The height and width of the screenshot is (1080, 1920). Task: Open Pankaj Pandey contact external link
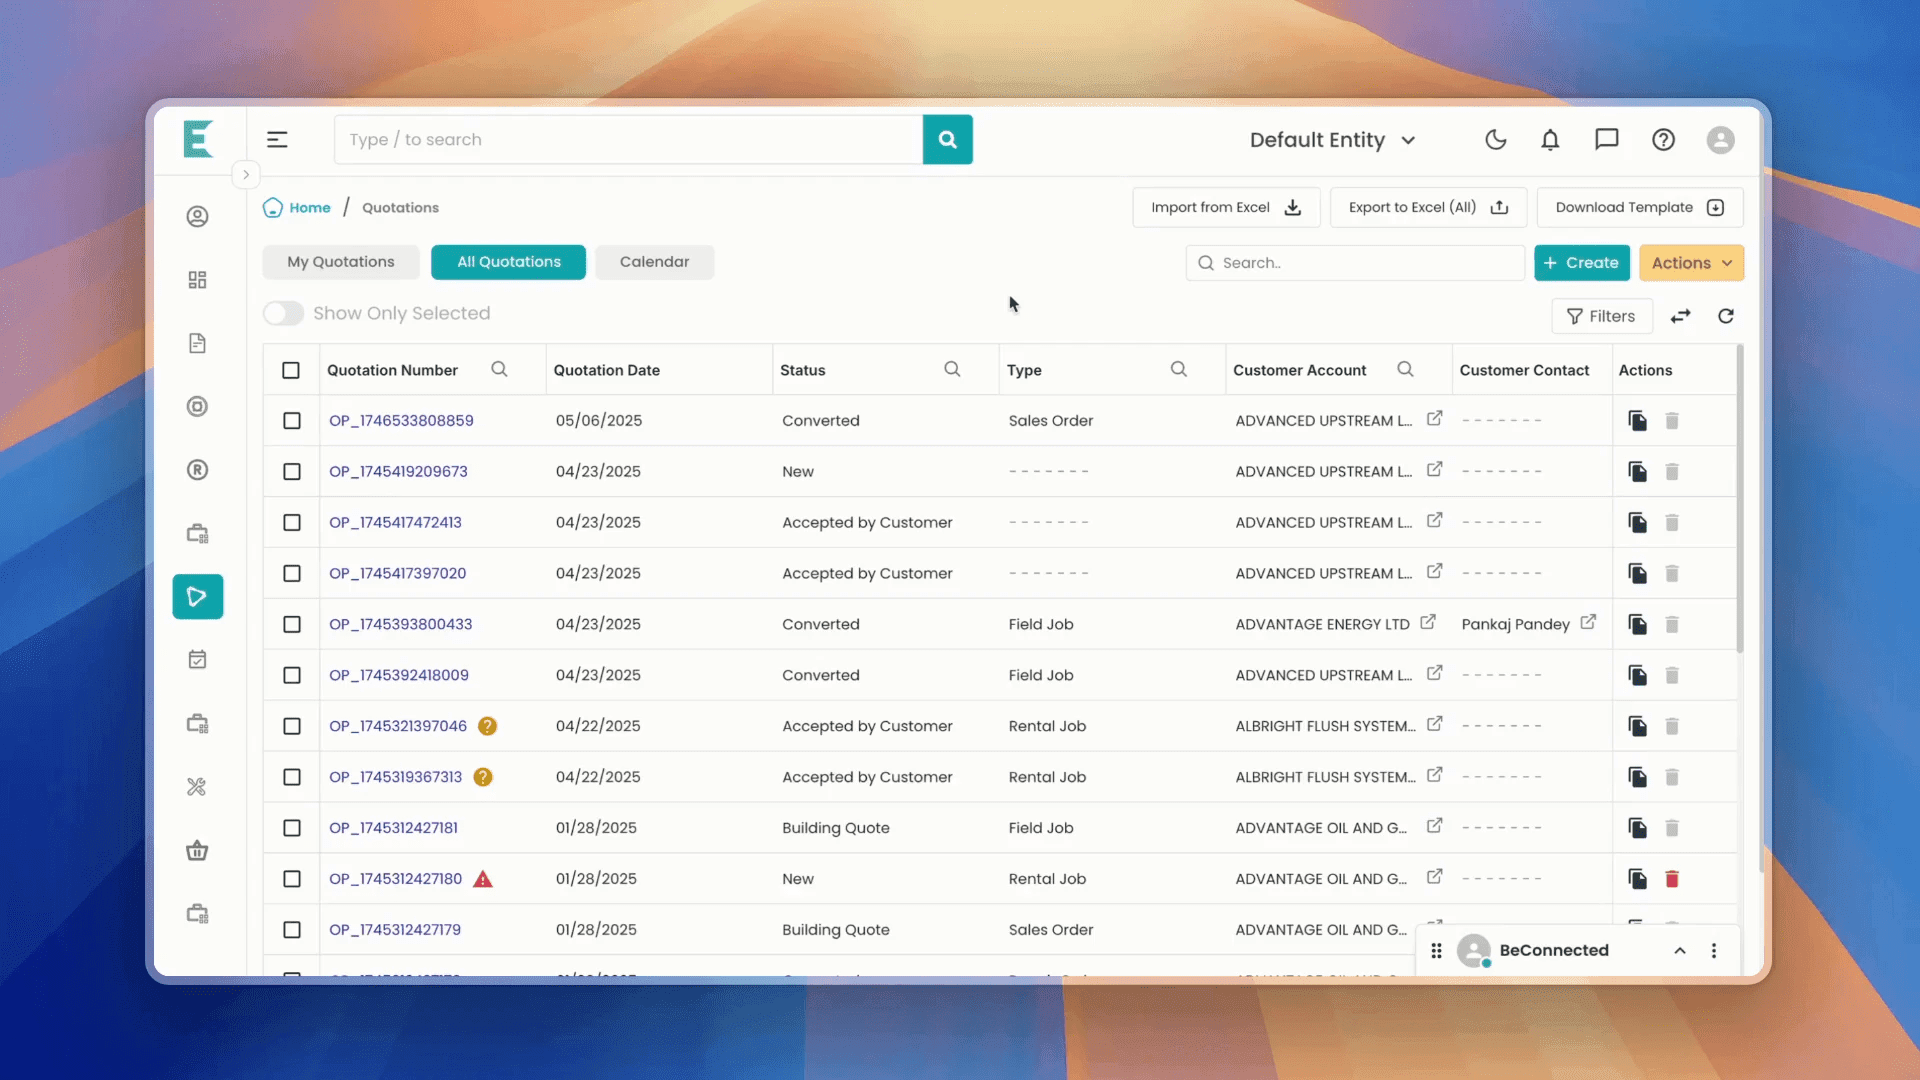1588,622
